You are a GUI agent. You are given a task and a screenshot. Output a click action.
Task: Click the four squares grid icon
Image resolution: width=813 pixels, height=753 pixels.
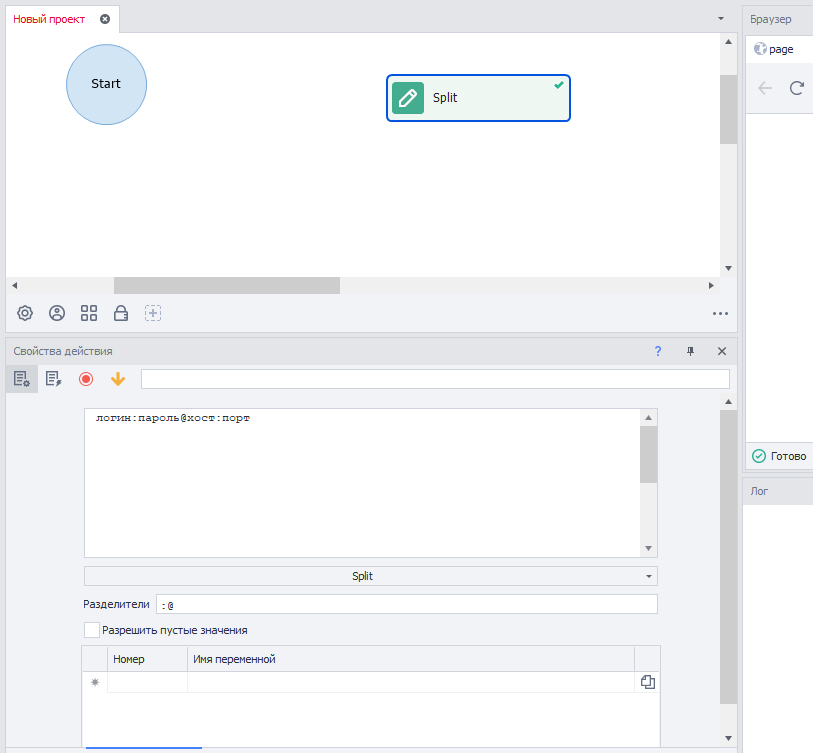pos(89,313)
